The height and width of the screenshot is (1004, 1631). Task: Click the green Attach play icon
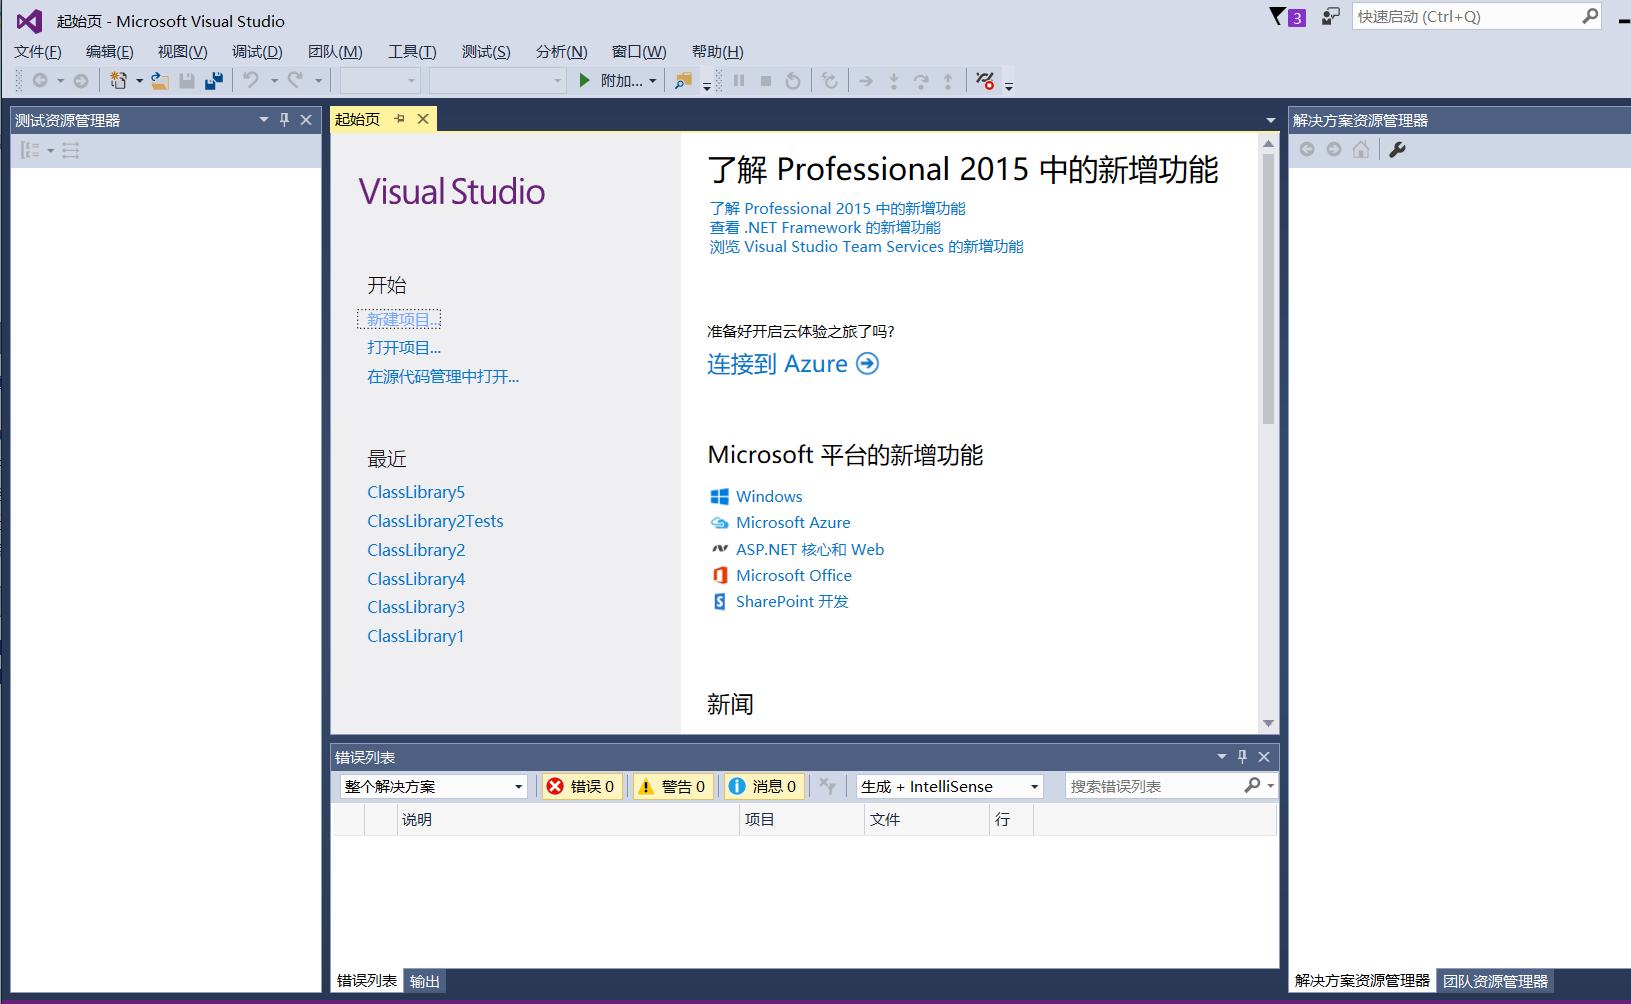[x=585, y=81]
